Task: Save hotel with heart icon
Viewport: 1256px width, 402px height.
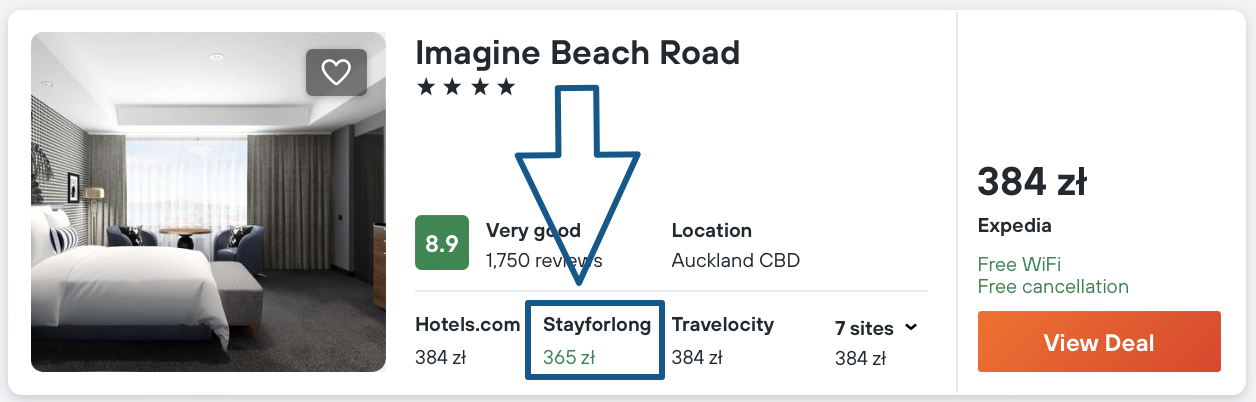Action: click(336, 72)
